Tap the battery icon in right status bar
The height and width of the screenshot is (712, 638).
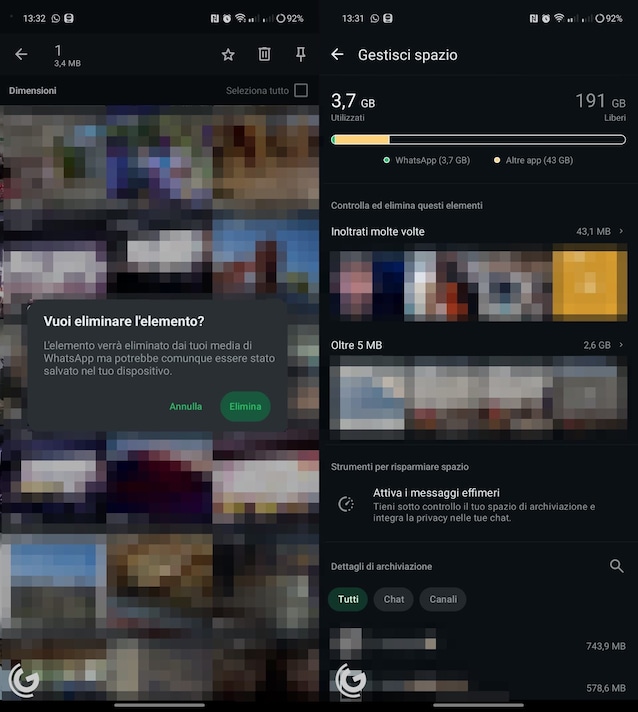click(595, 18)
